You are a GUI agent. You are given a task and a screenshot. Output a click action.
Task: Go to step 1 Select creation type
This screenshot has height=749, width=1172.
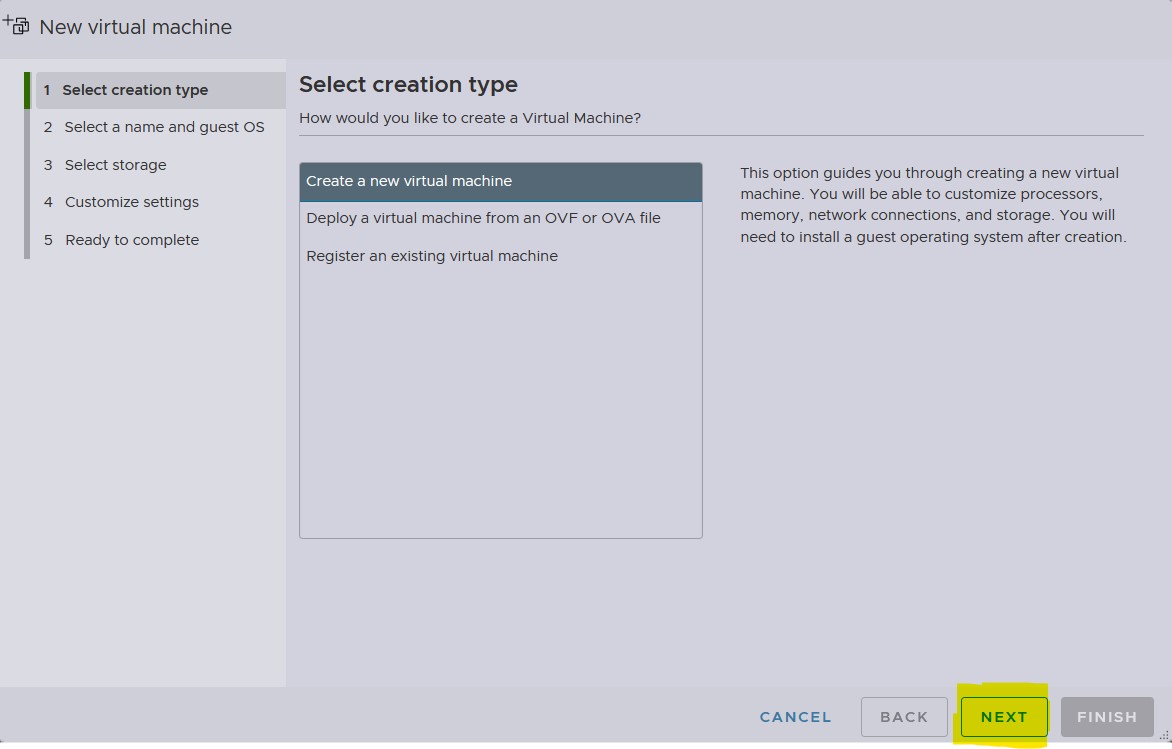(135, 90)
